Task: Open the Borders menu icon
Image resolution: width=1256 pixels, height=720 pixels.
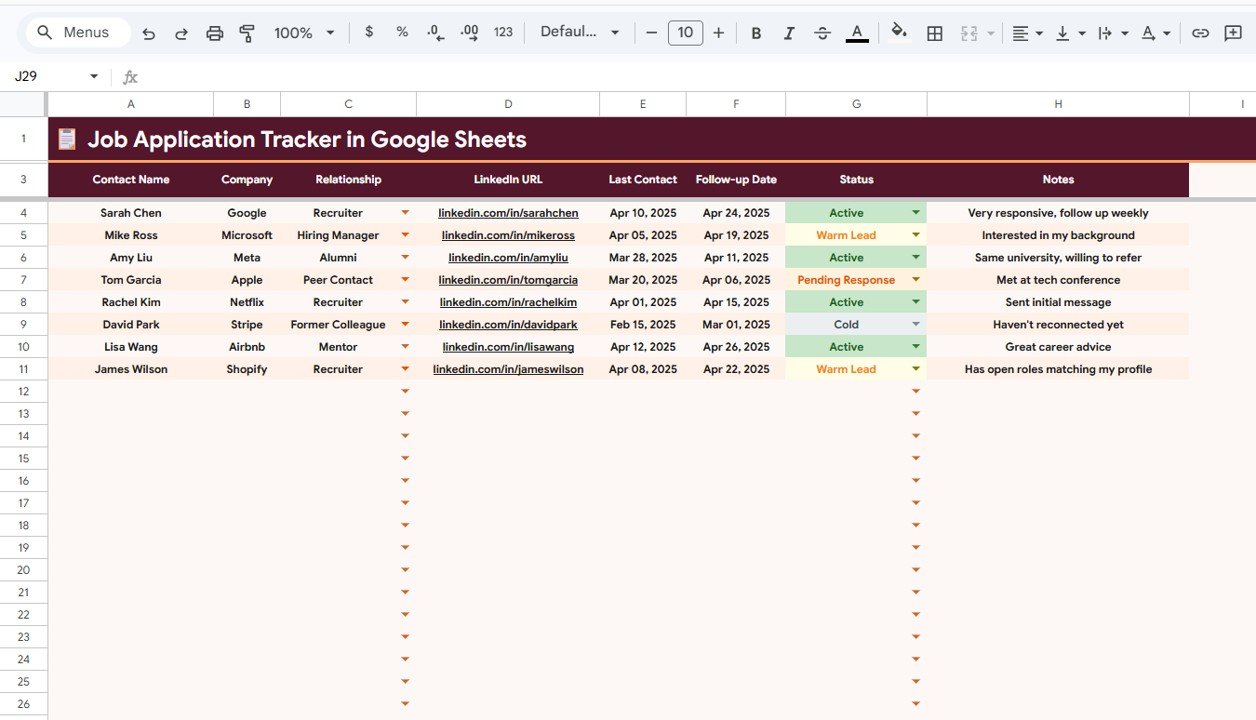Action: tap(934, 32)
